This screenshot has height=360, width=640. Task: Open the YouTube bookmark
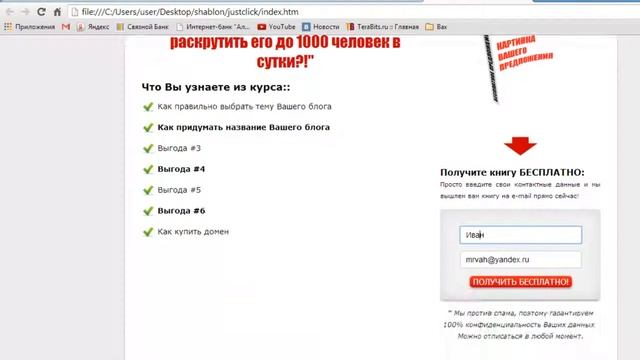(276, 27)
